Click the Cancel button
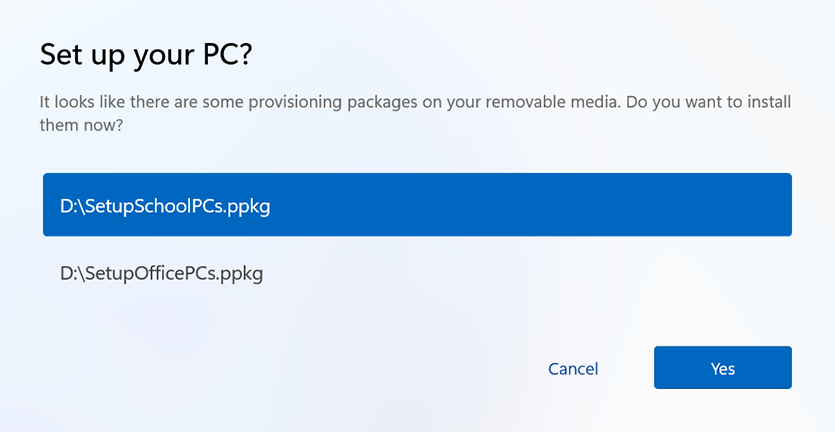The image size is (835, 432). [x=573, y=369]
